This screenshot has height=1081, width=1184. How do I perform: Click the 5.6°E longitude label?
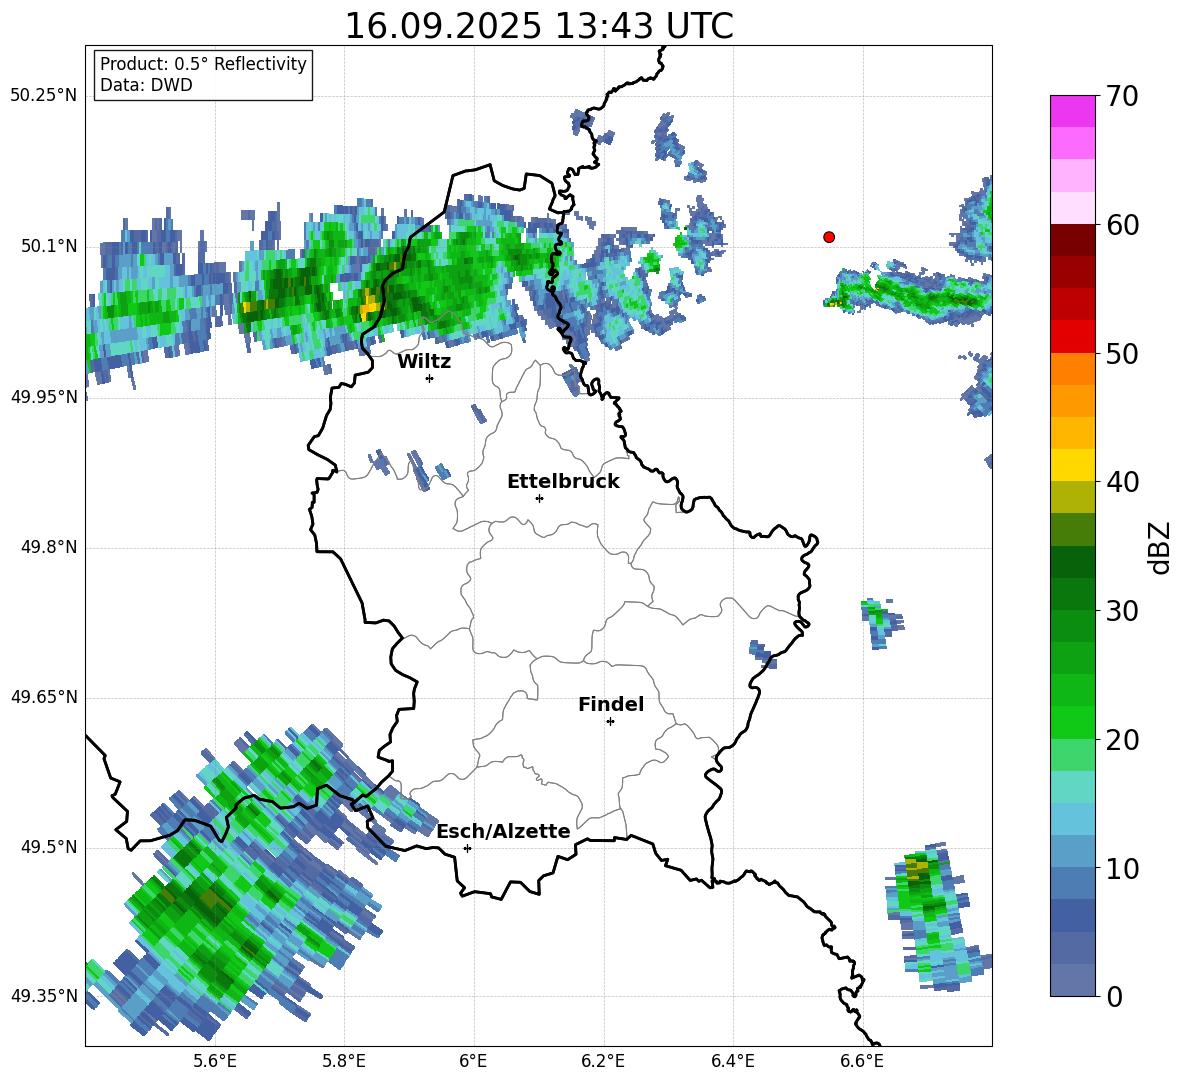(x=215, y=1061)
